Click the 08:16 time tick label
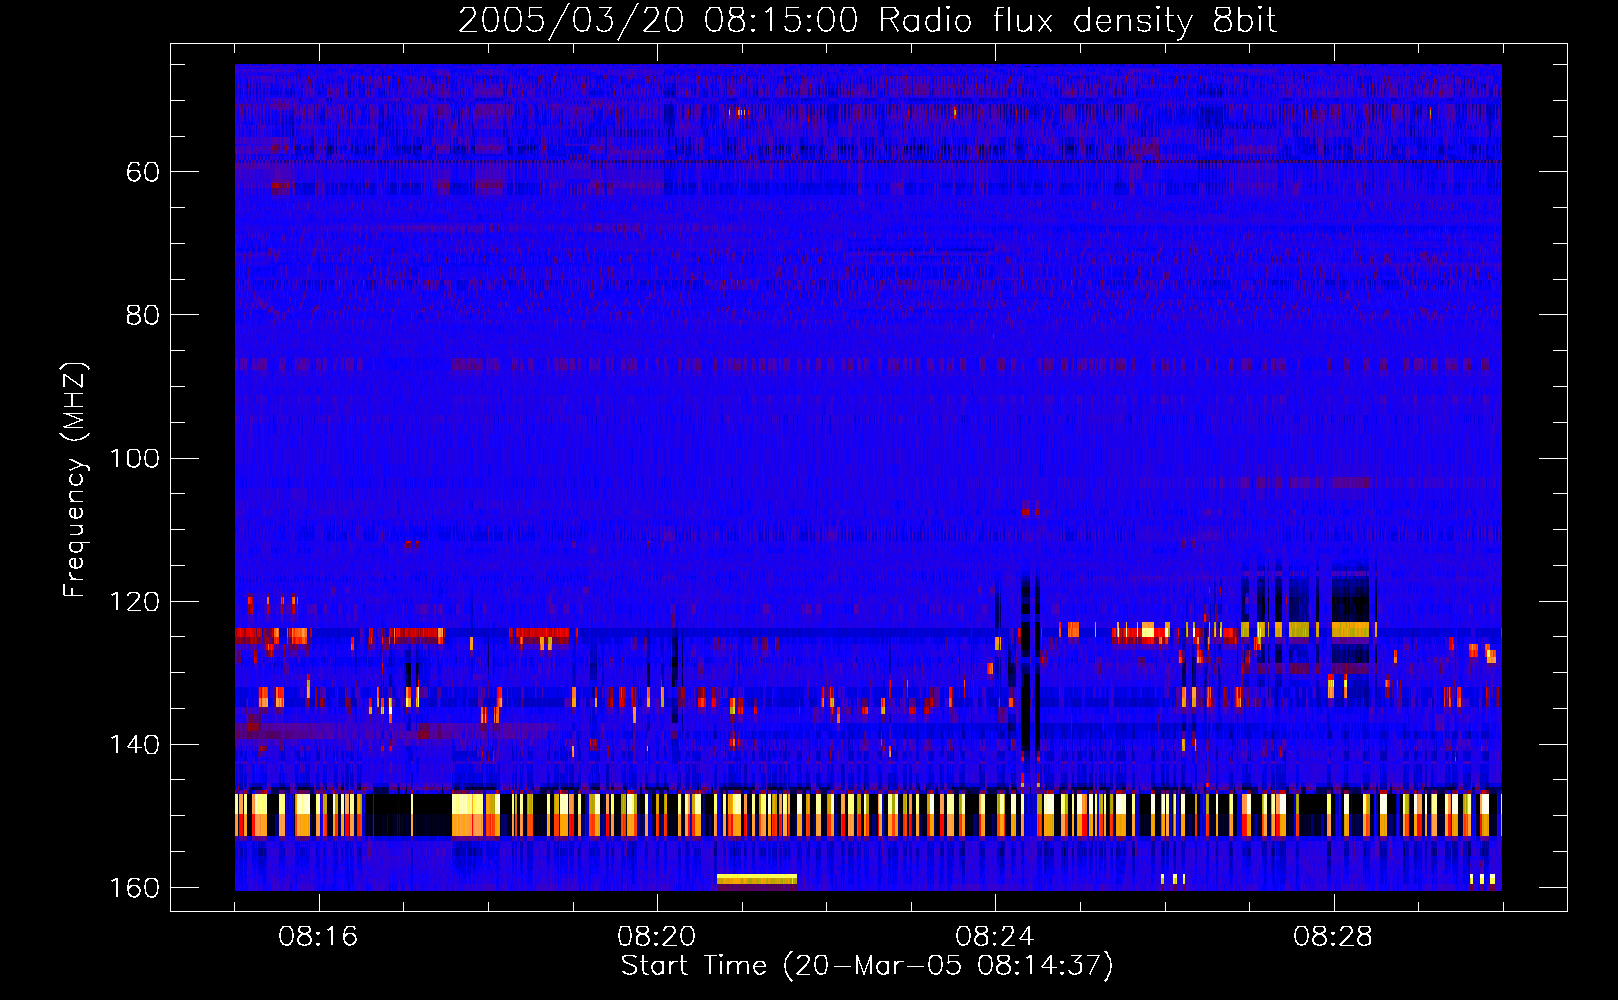Screen dimensions: 1618x1000 (318, 937)
